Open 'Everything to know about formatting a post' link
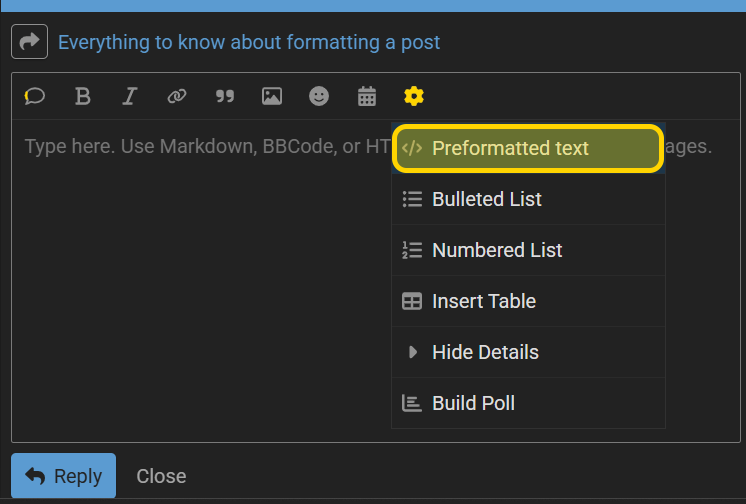 249,42
